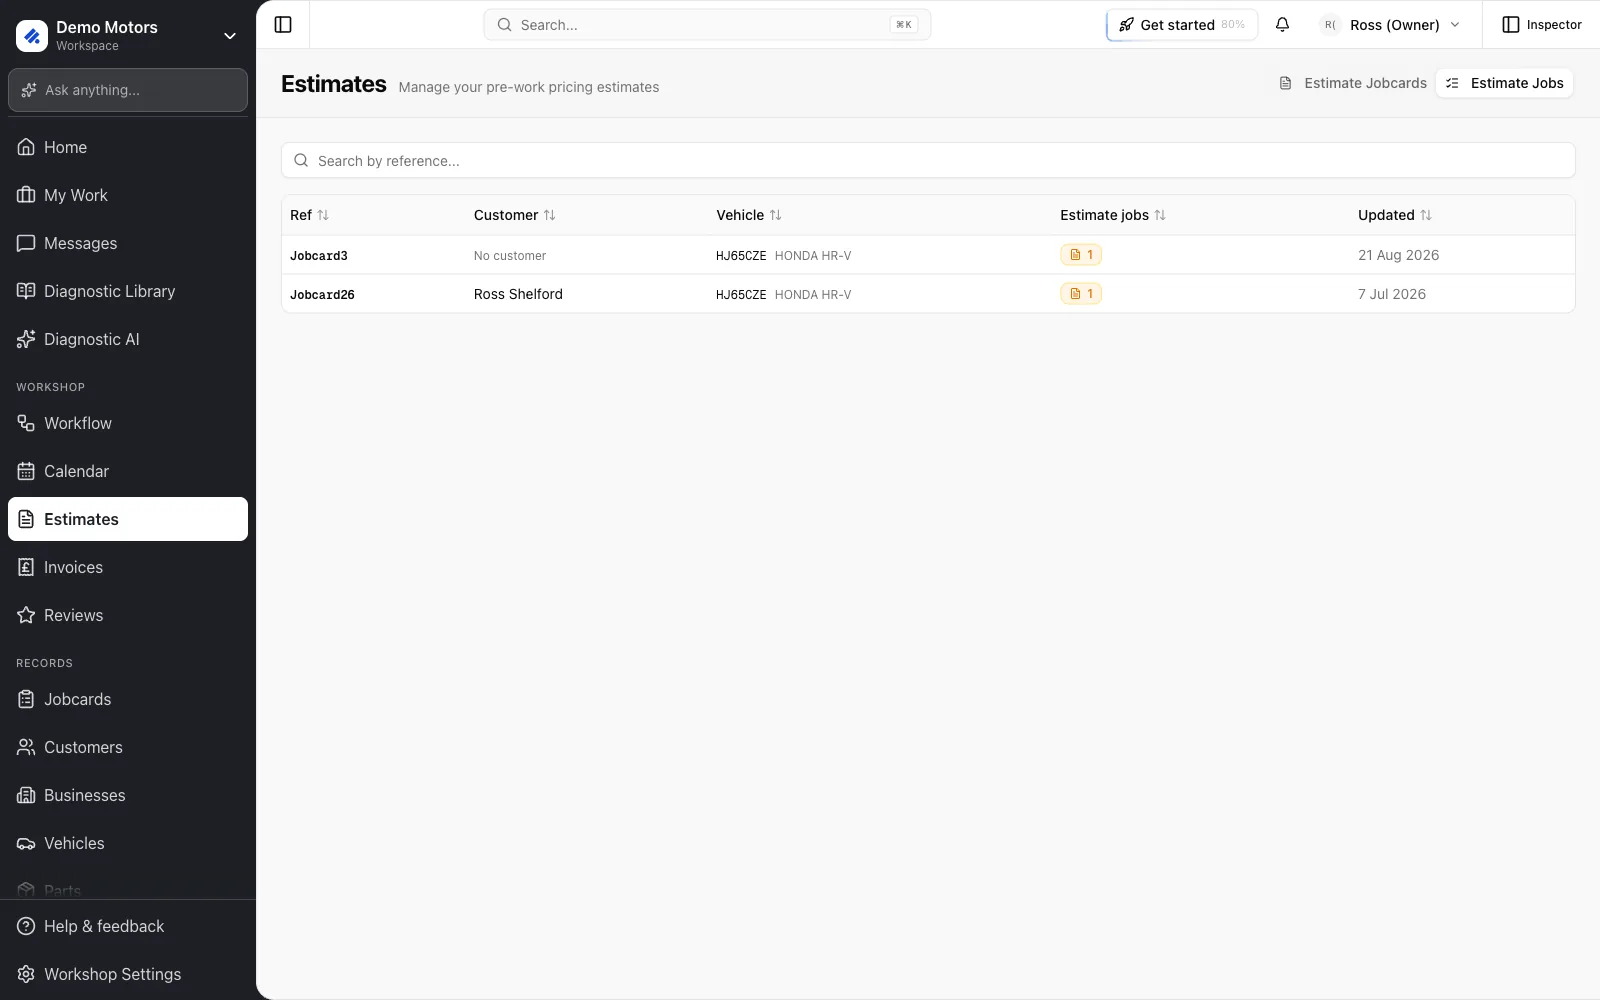Click the Ask anything AI field

pos(128,90)
